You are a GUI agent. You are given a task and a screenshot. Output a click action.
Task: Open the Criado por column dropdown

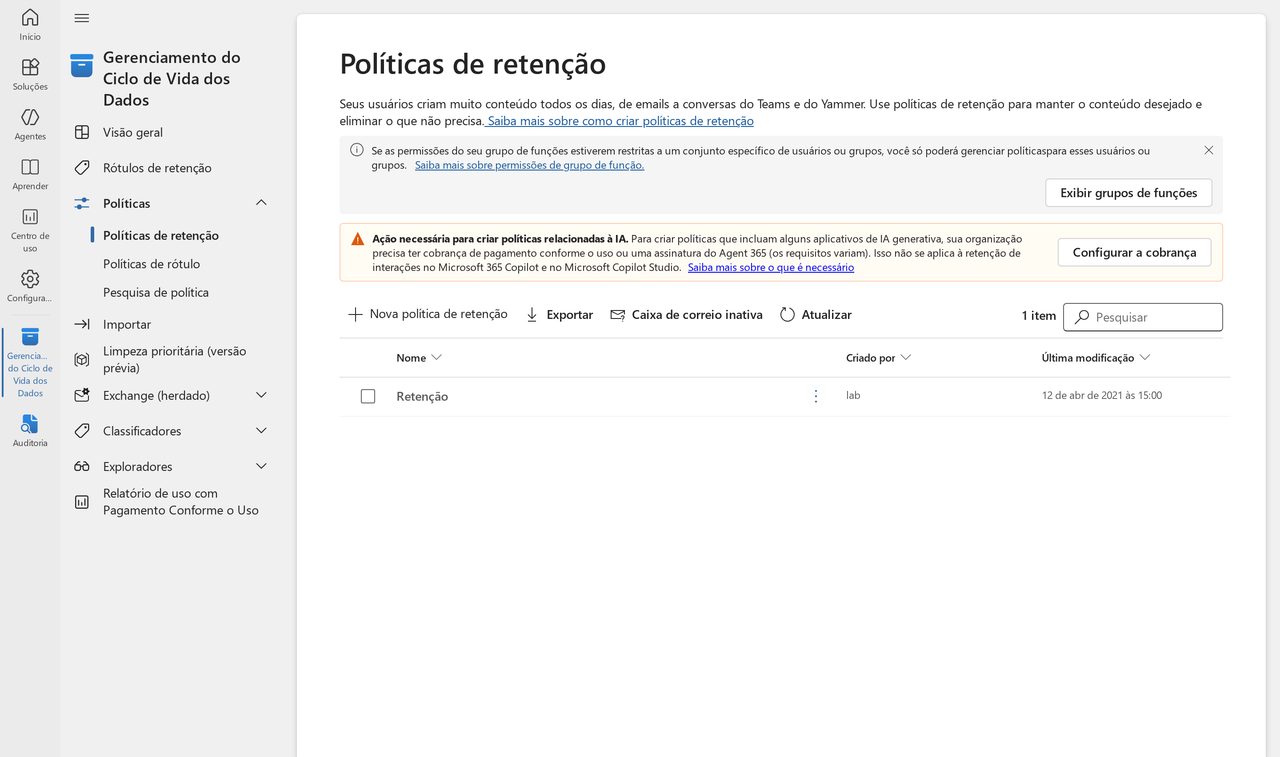905,357
